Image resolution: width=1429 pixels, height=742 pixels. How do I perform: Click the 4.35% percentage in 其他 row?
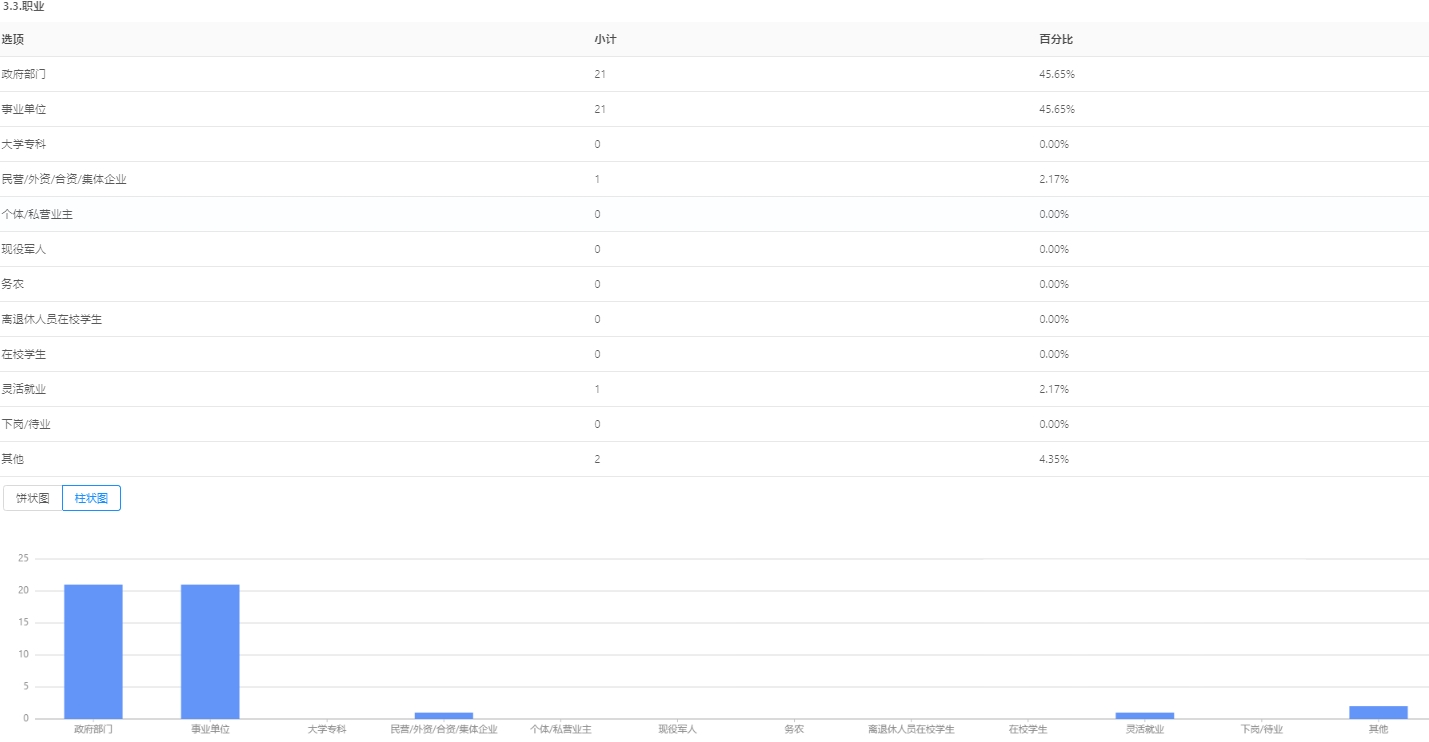pos(1054,459)
